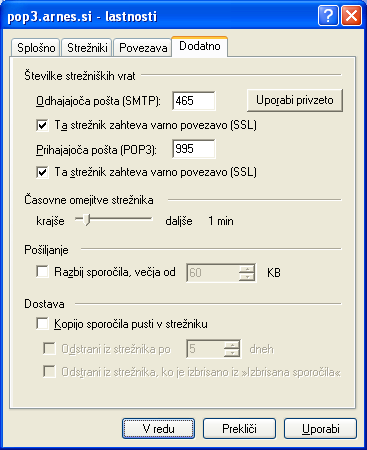Select the Dodatno tab
The image size is (367, 450).
(x=200, y=46)
